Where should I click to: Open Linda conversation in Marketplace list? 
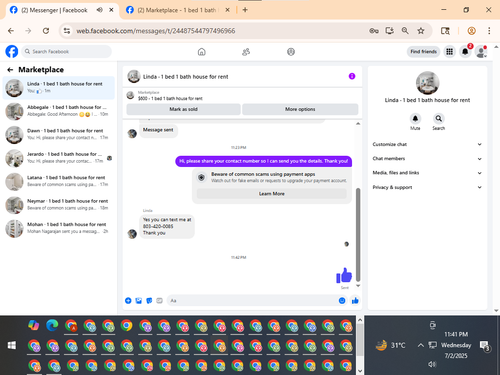coord(59,88)
